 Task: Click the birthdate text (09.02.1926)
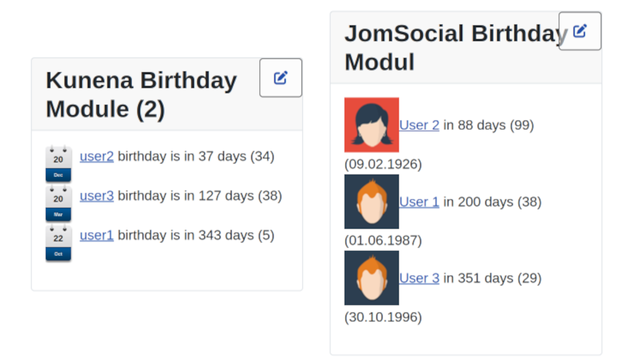(x=383, y=164)
